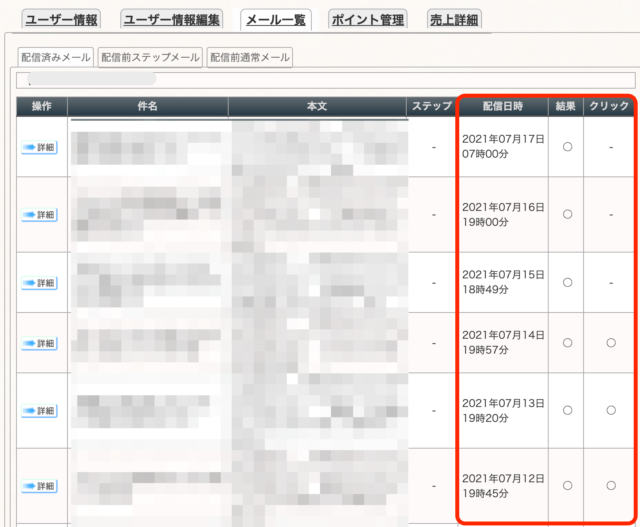Image resolution: width=640 pixels, height=527 pixels.
Task: Click the 配信日時 column header
Action: pyautogui.click(x=503, y=107)
